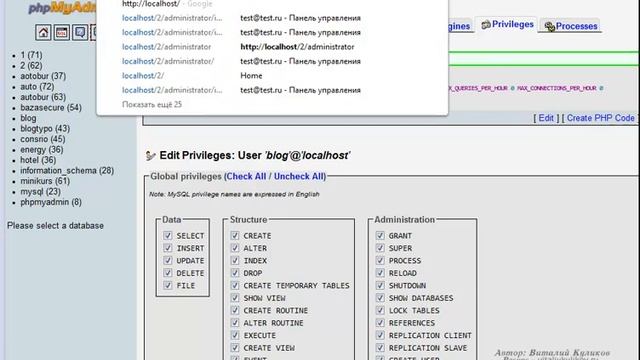
Task: Open the minikurs (61) database
Action: click(x=45, y=181)
